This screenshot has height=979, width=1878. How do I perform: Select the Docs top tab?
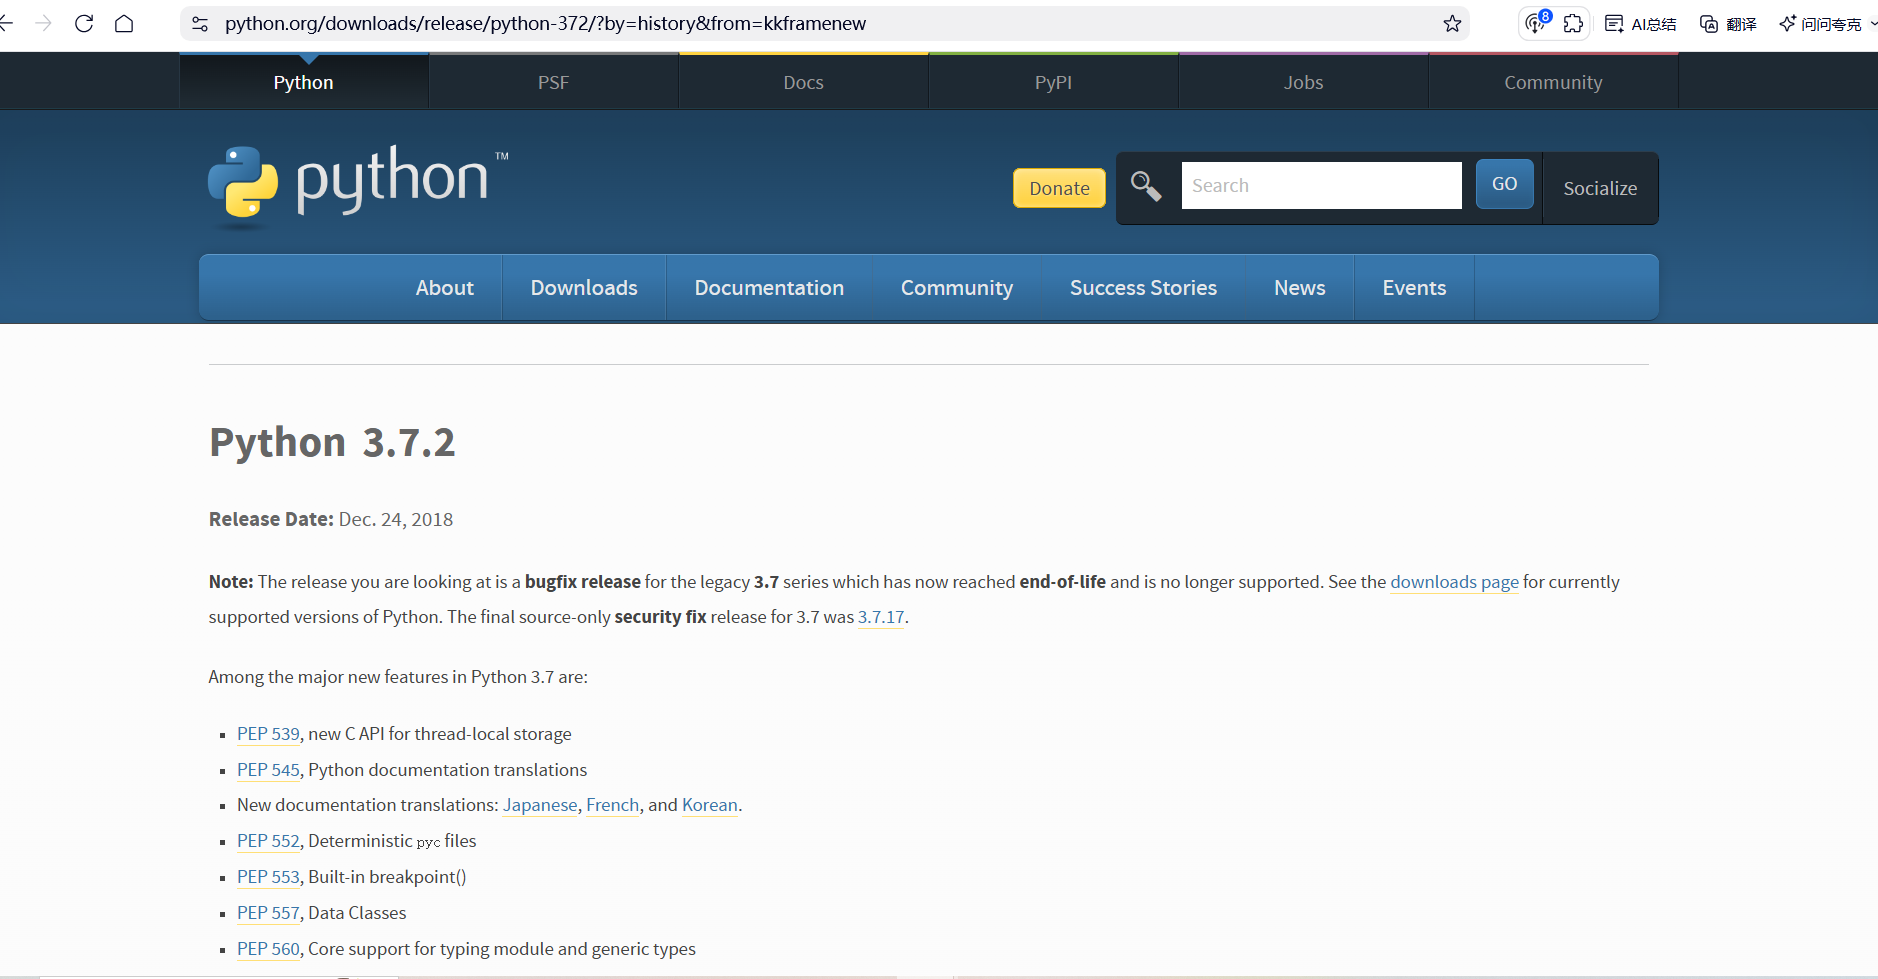(x=803, y=82)
